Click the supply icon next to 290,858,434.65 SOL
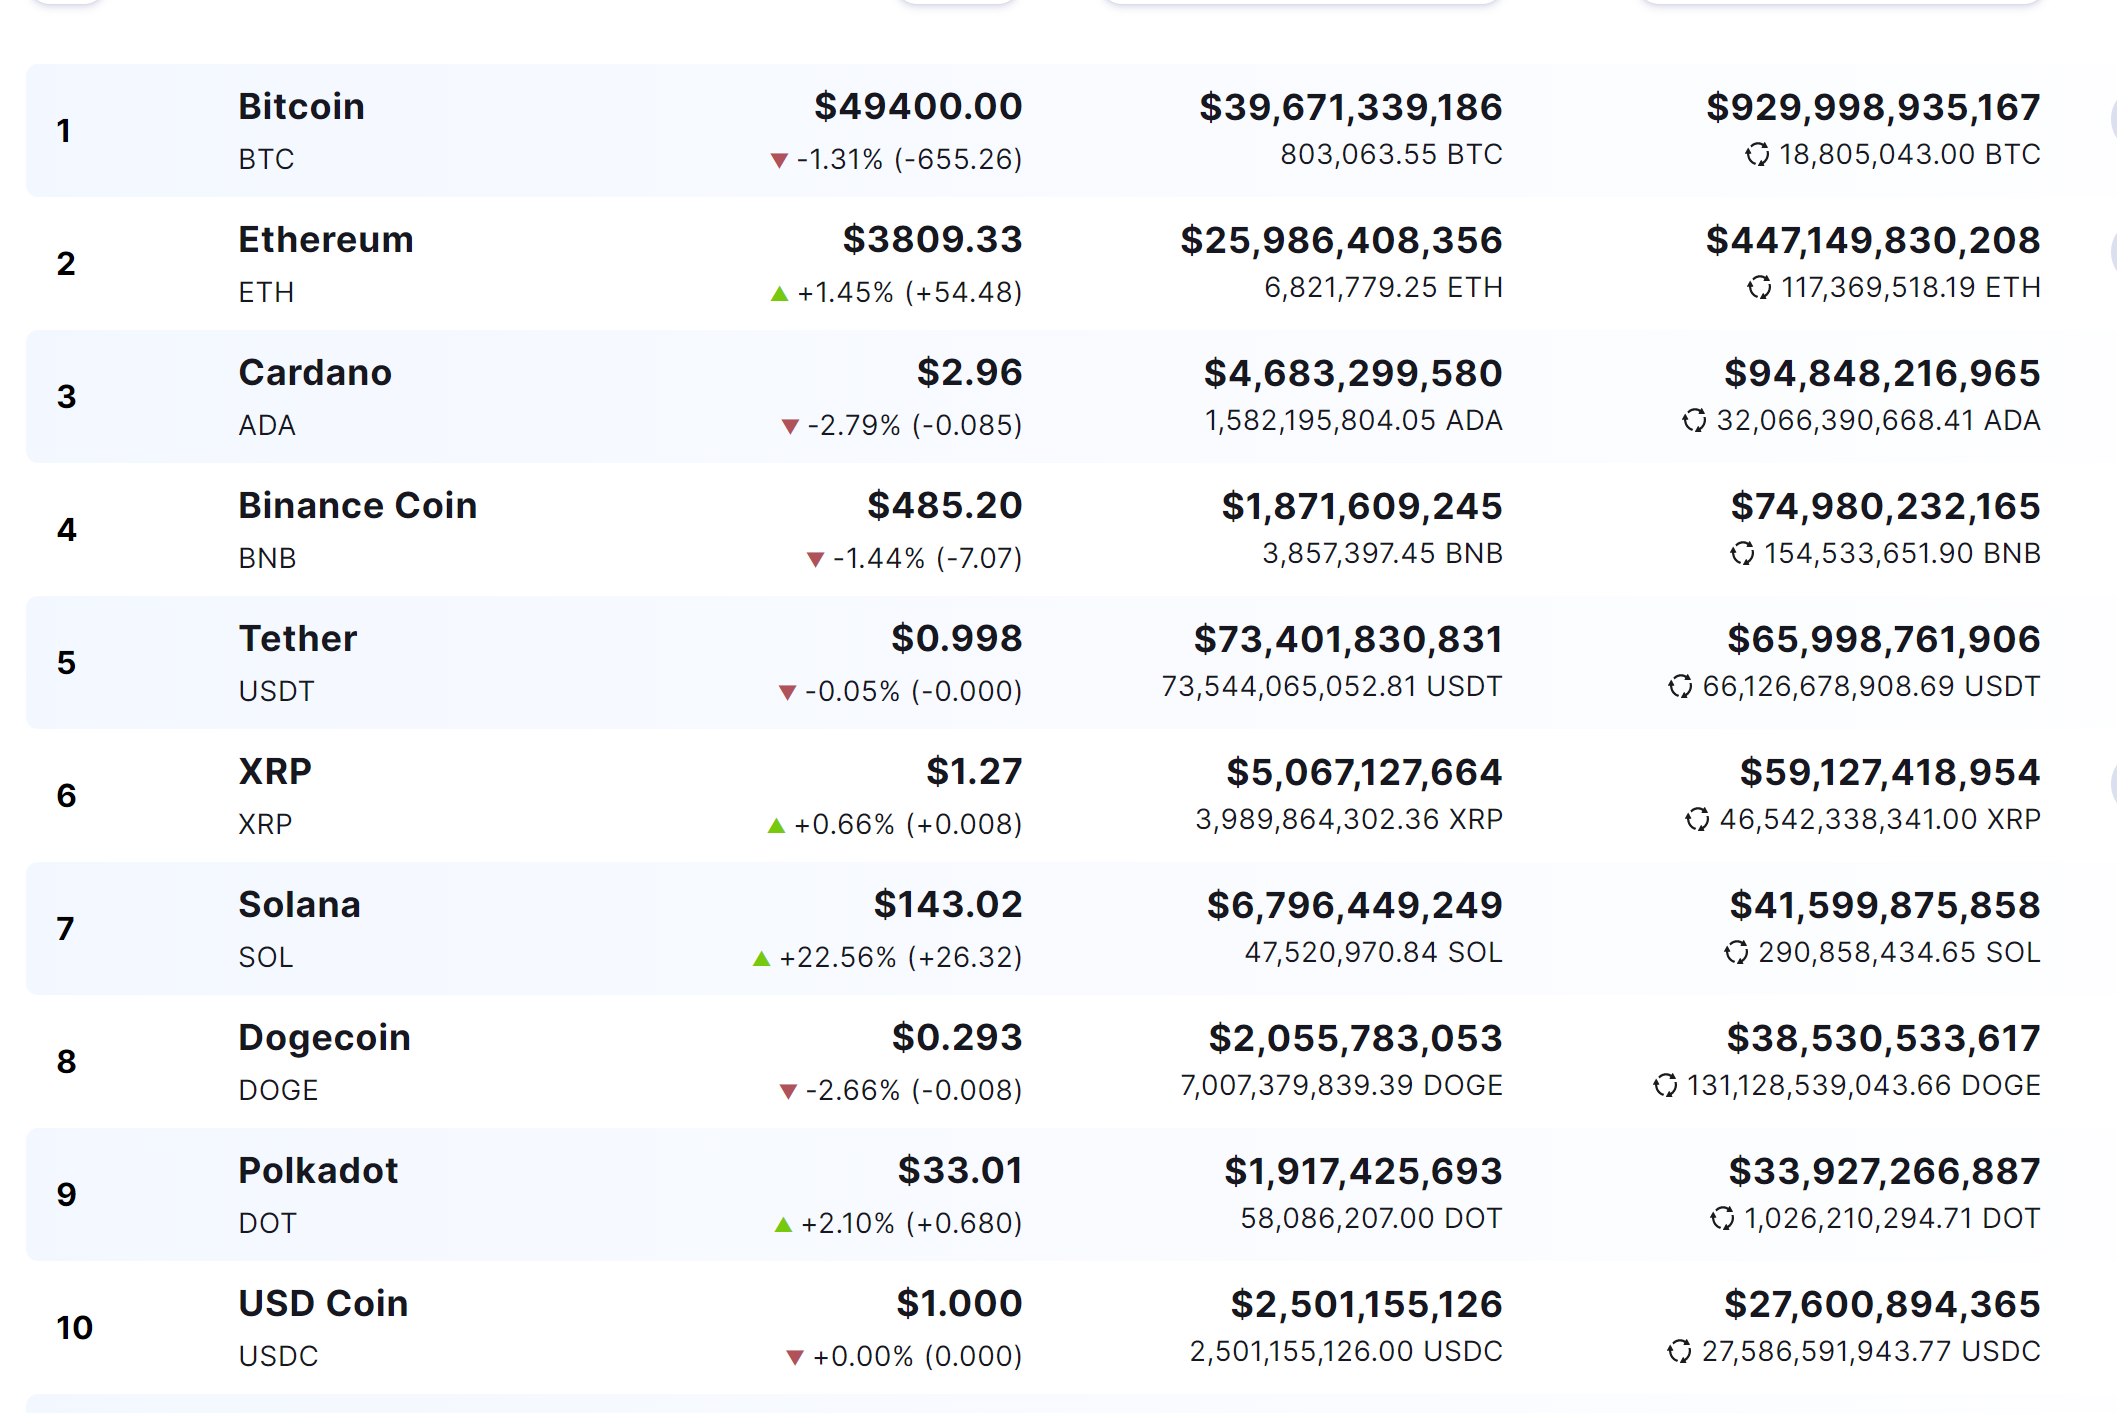The height and width of the screenshot is (1413, 2117). pyautogui.click(x=1736, y=953)
